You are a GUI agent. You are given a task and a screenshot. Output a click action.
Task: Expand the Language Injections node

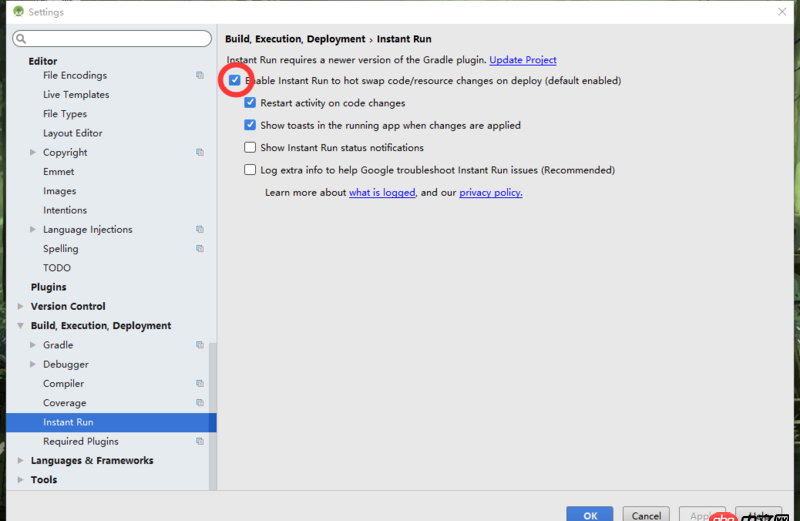[x=33, y=229]
